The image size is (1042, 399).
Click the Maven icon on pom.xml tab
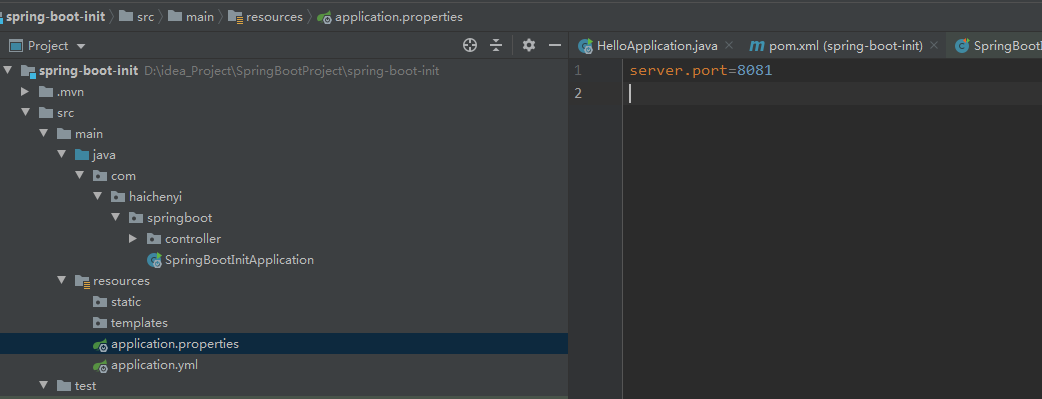756,46
